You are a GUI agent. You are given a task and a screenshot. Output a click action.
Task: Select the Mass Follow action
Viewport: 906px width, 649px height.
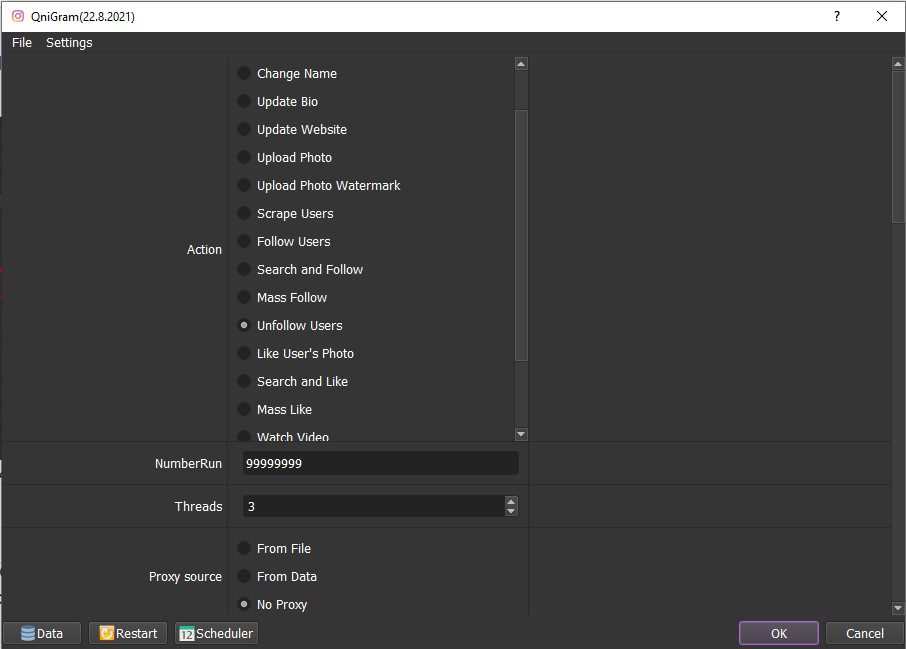[282, 298]
